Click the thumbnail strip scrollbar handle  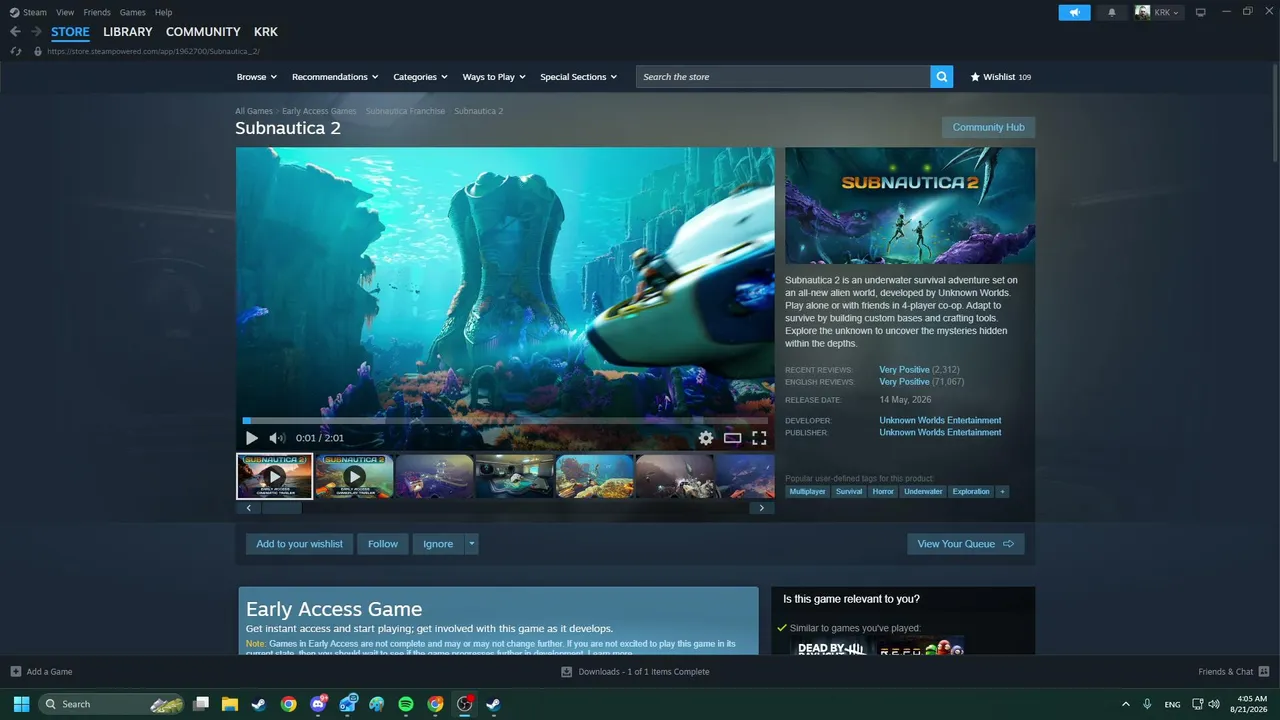tap(281, 508)
